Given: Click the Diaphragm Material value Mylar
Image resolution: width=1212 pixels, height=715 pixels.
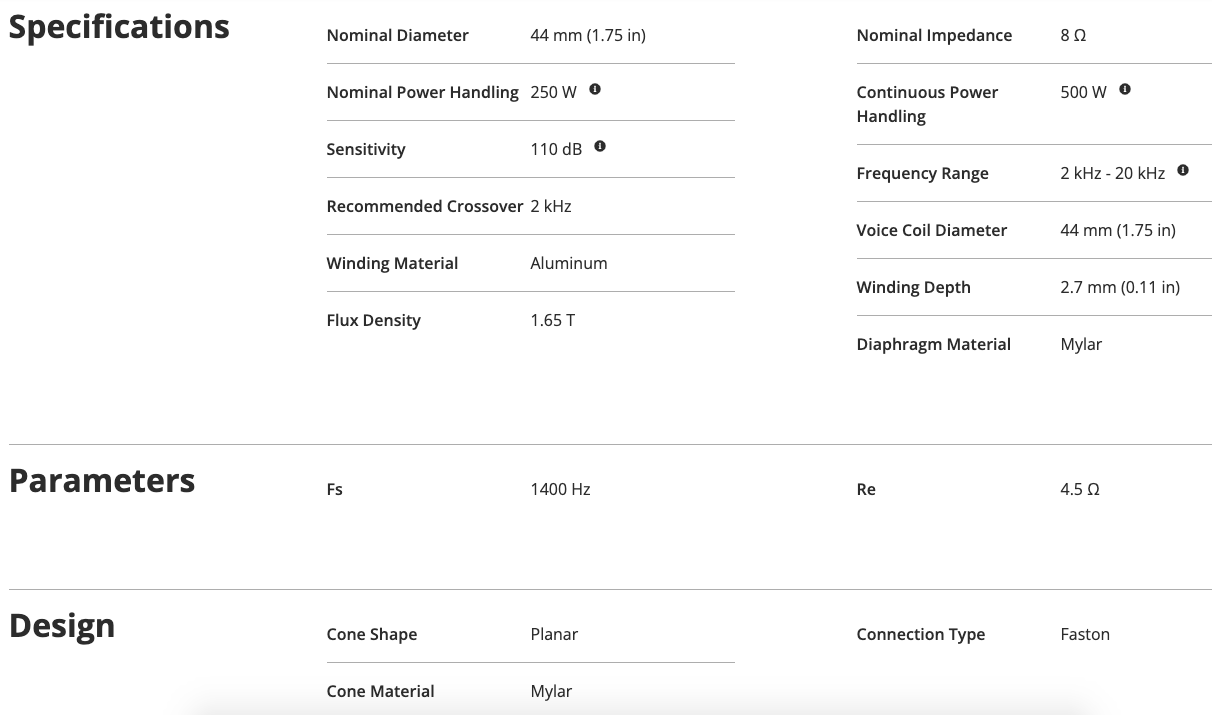Looking at the screenshot, I should 1081,344.
